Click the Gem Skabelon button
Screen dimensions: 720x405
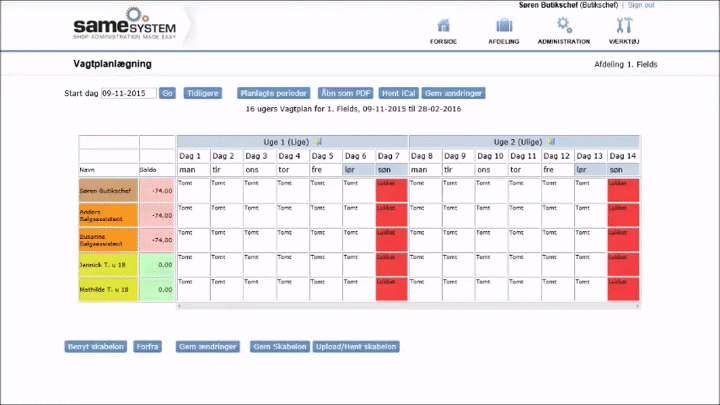[x=278, y=347]
